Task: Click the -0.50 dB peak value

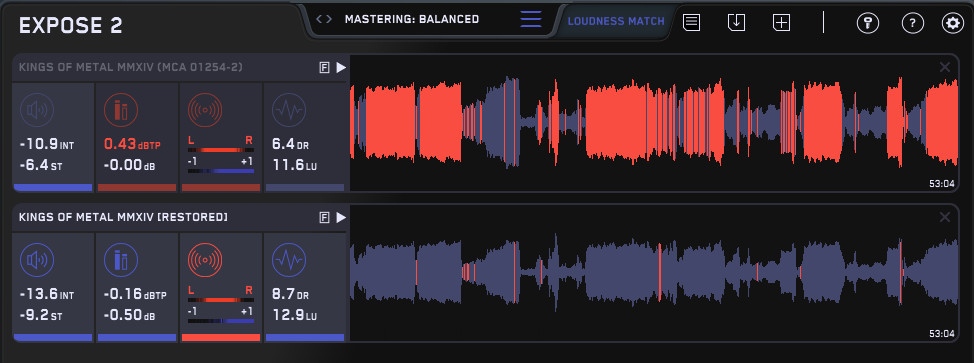Action: 129,316
